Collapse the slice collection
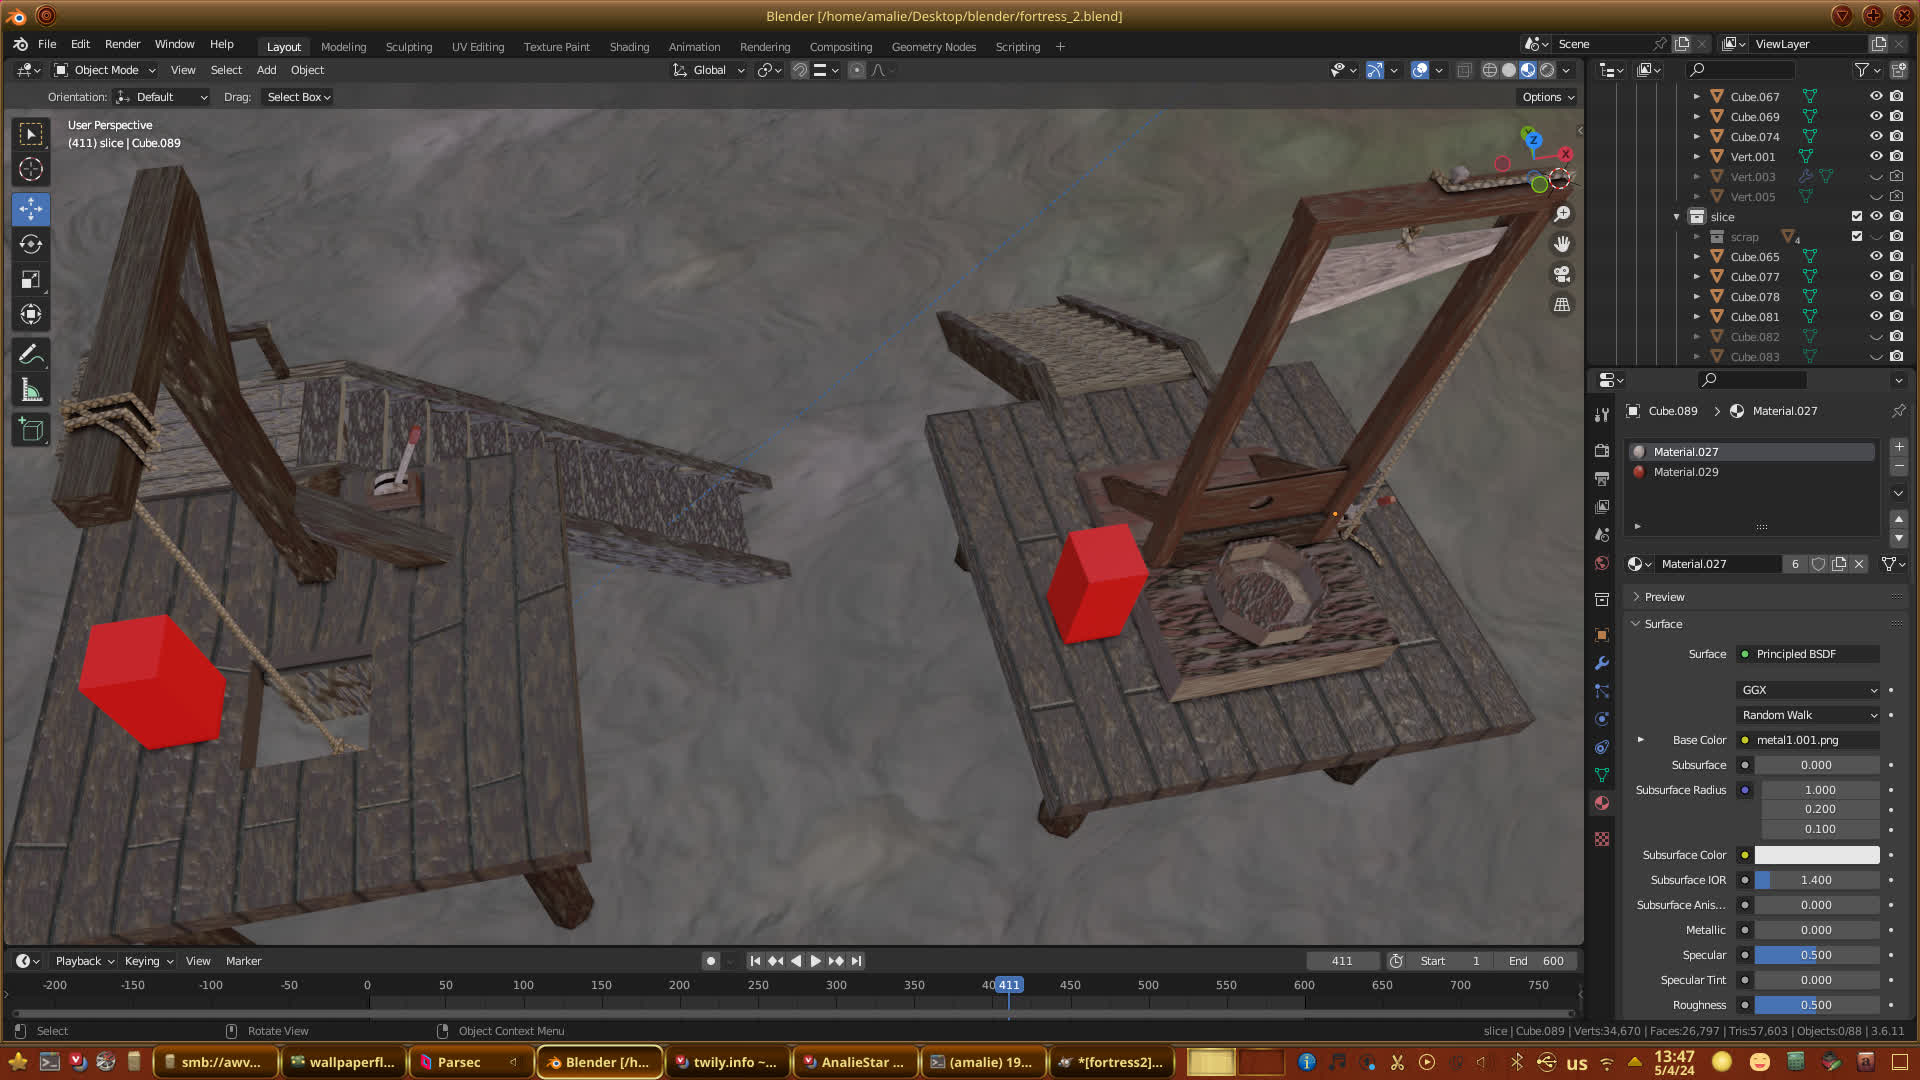 pos(1677,217)
